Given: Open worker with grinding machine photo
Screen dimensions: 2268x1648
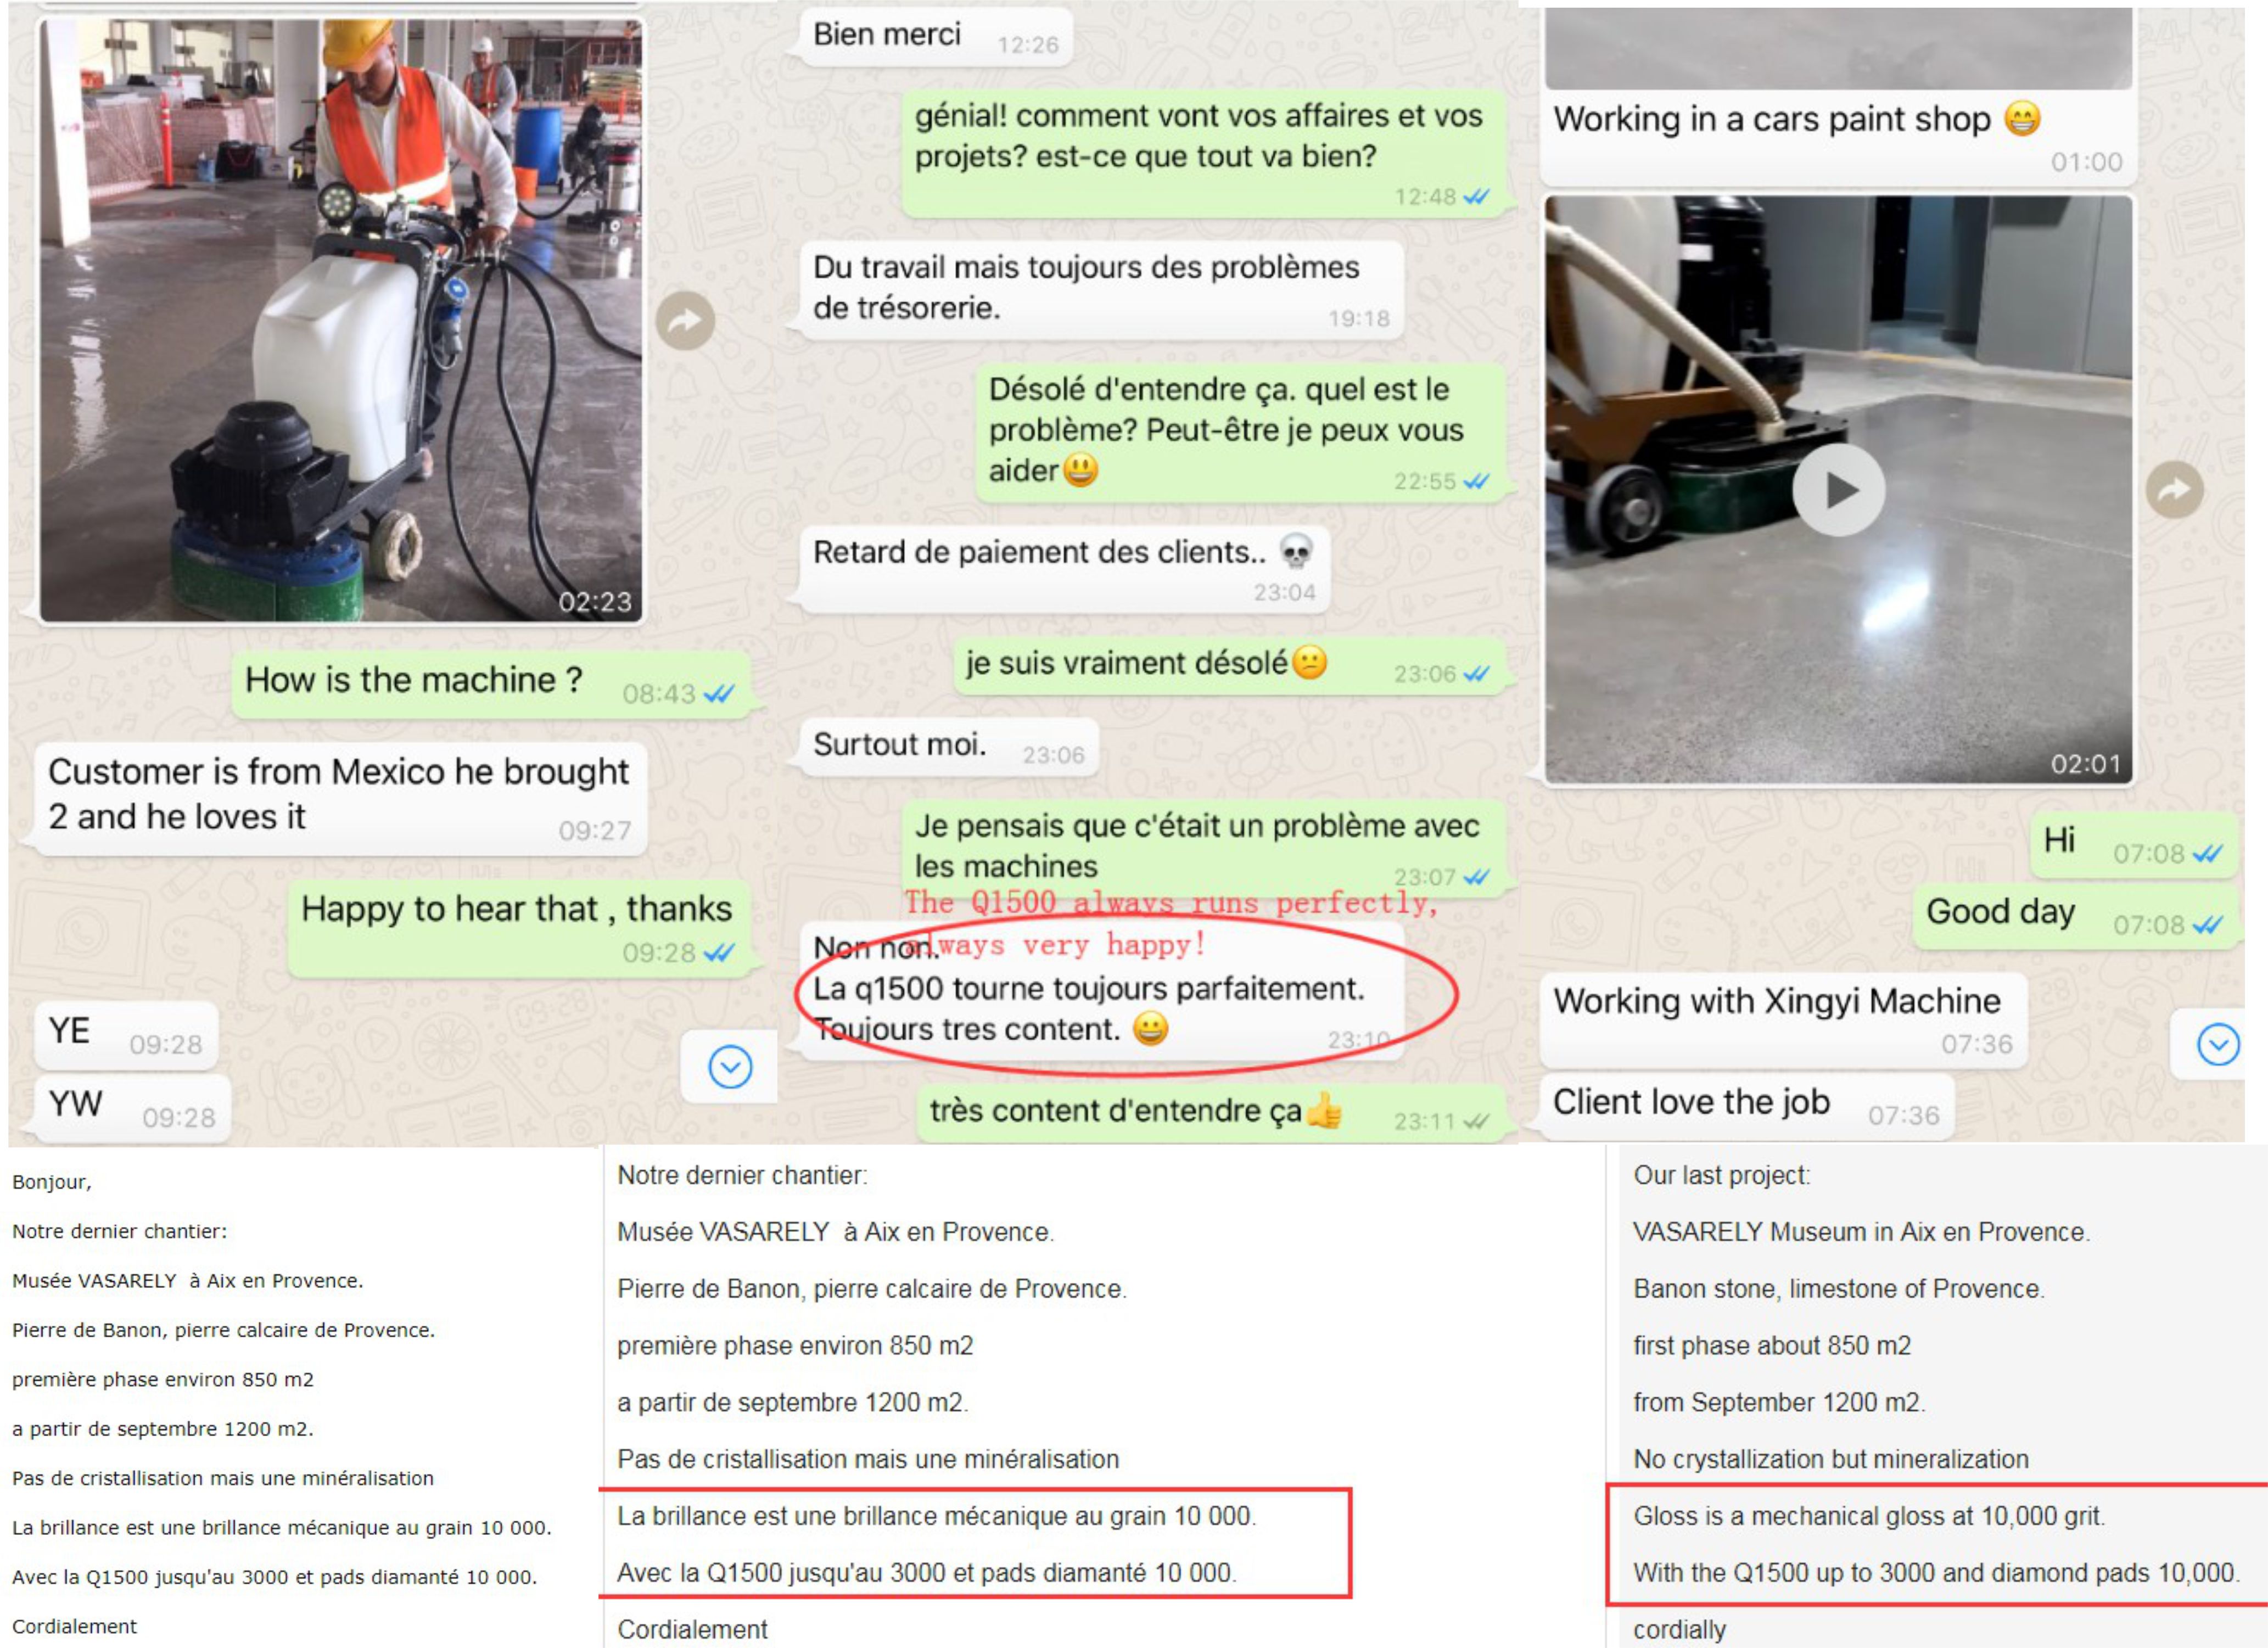Looking at the screenshot, I should point(341,320).
